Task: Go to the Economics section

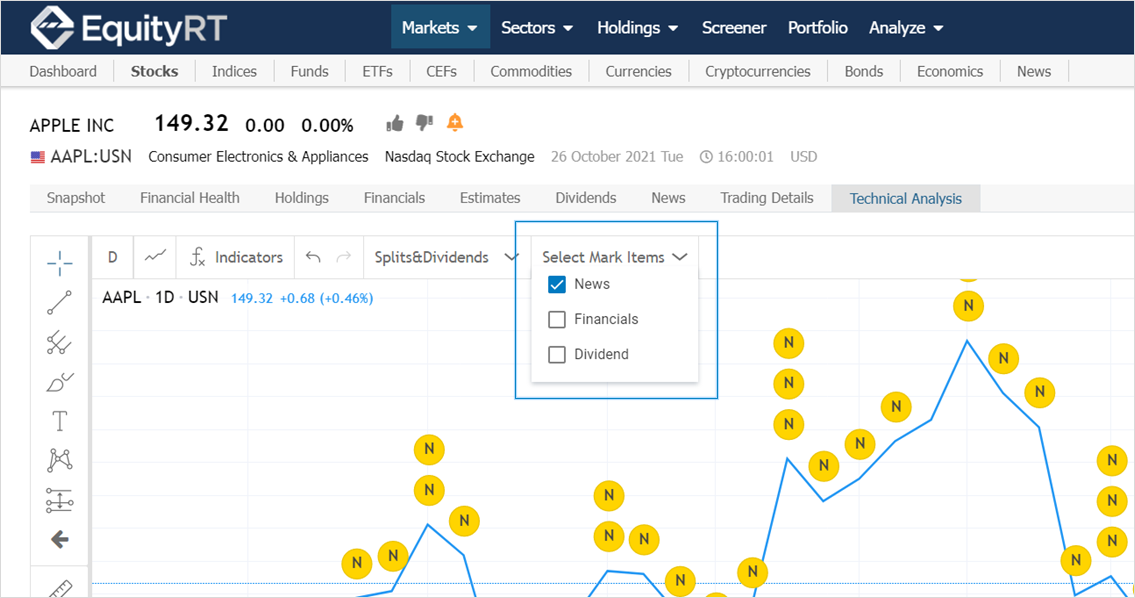Action: pos(950,71)
